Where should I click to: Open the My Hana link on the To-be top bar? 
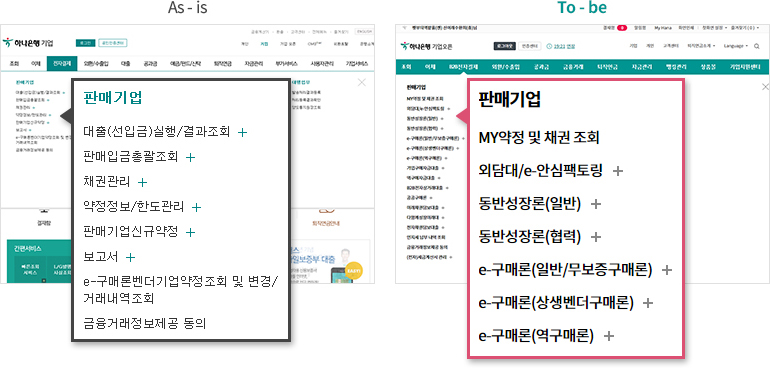click(663, 28)
